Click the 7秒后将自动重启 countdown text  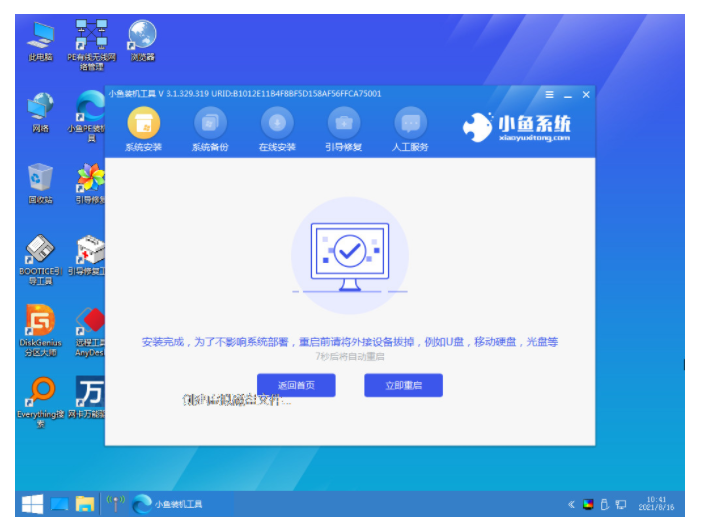click(349, 357)
